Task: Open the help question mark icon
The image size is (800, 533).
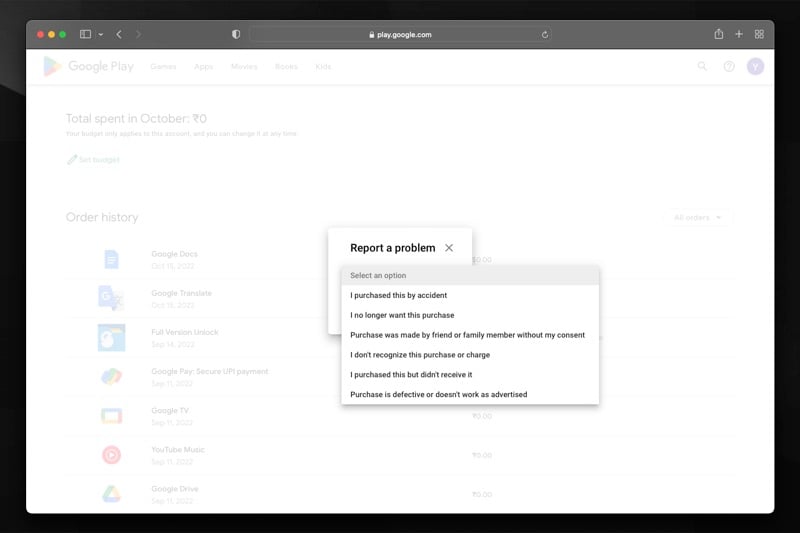Action: pyautogui.click(x=729, y=66)
